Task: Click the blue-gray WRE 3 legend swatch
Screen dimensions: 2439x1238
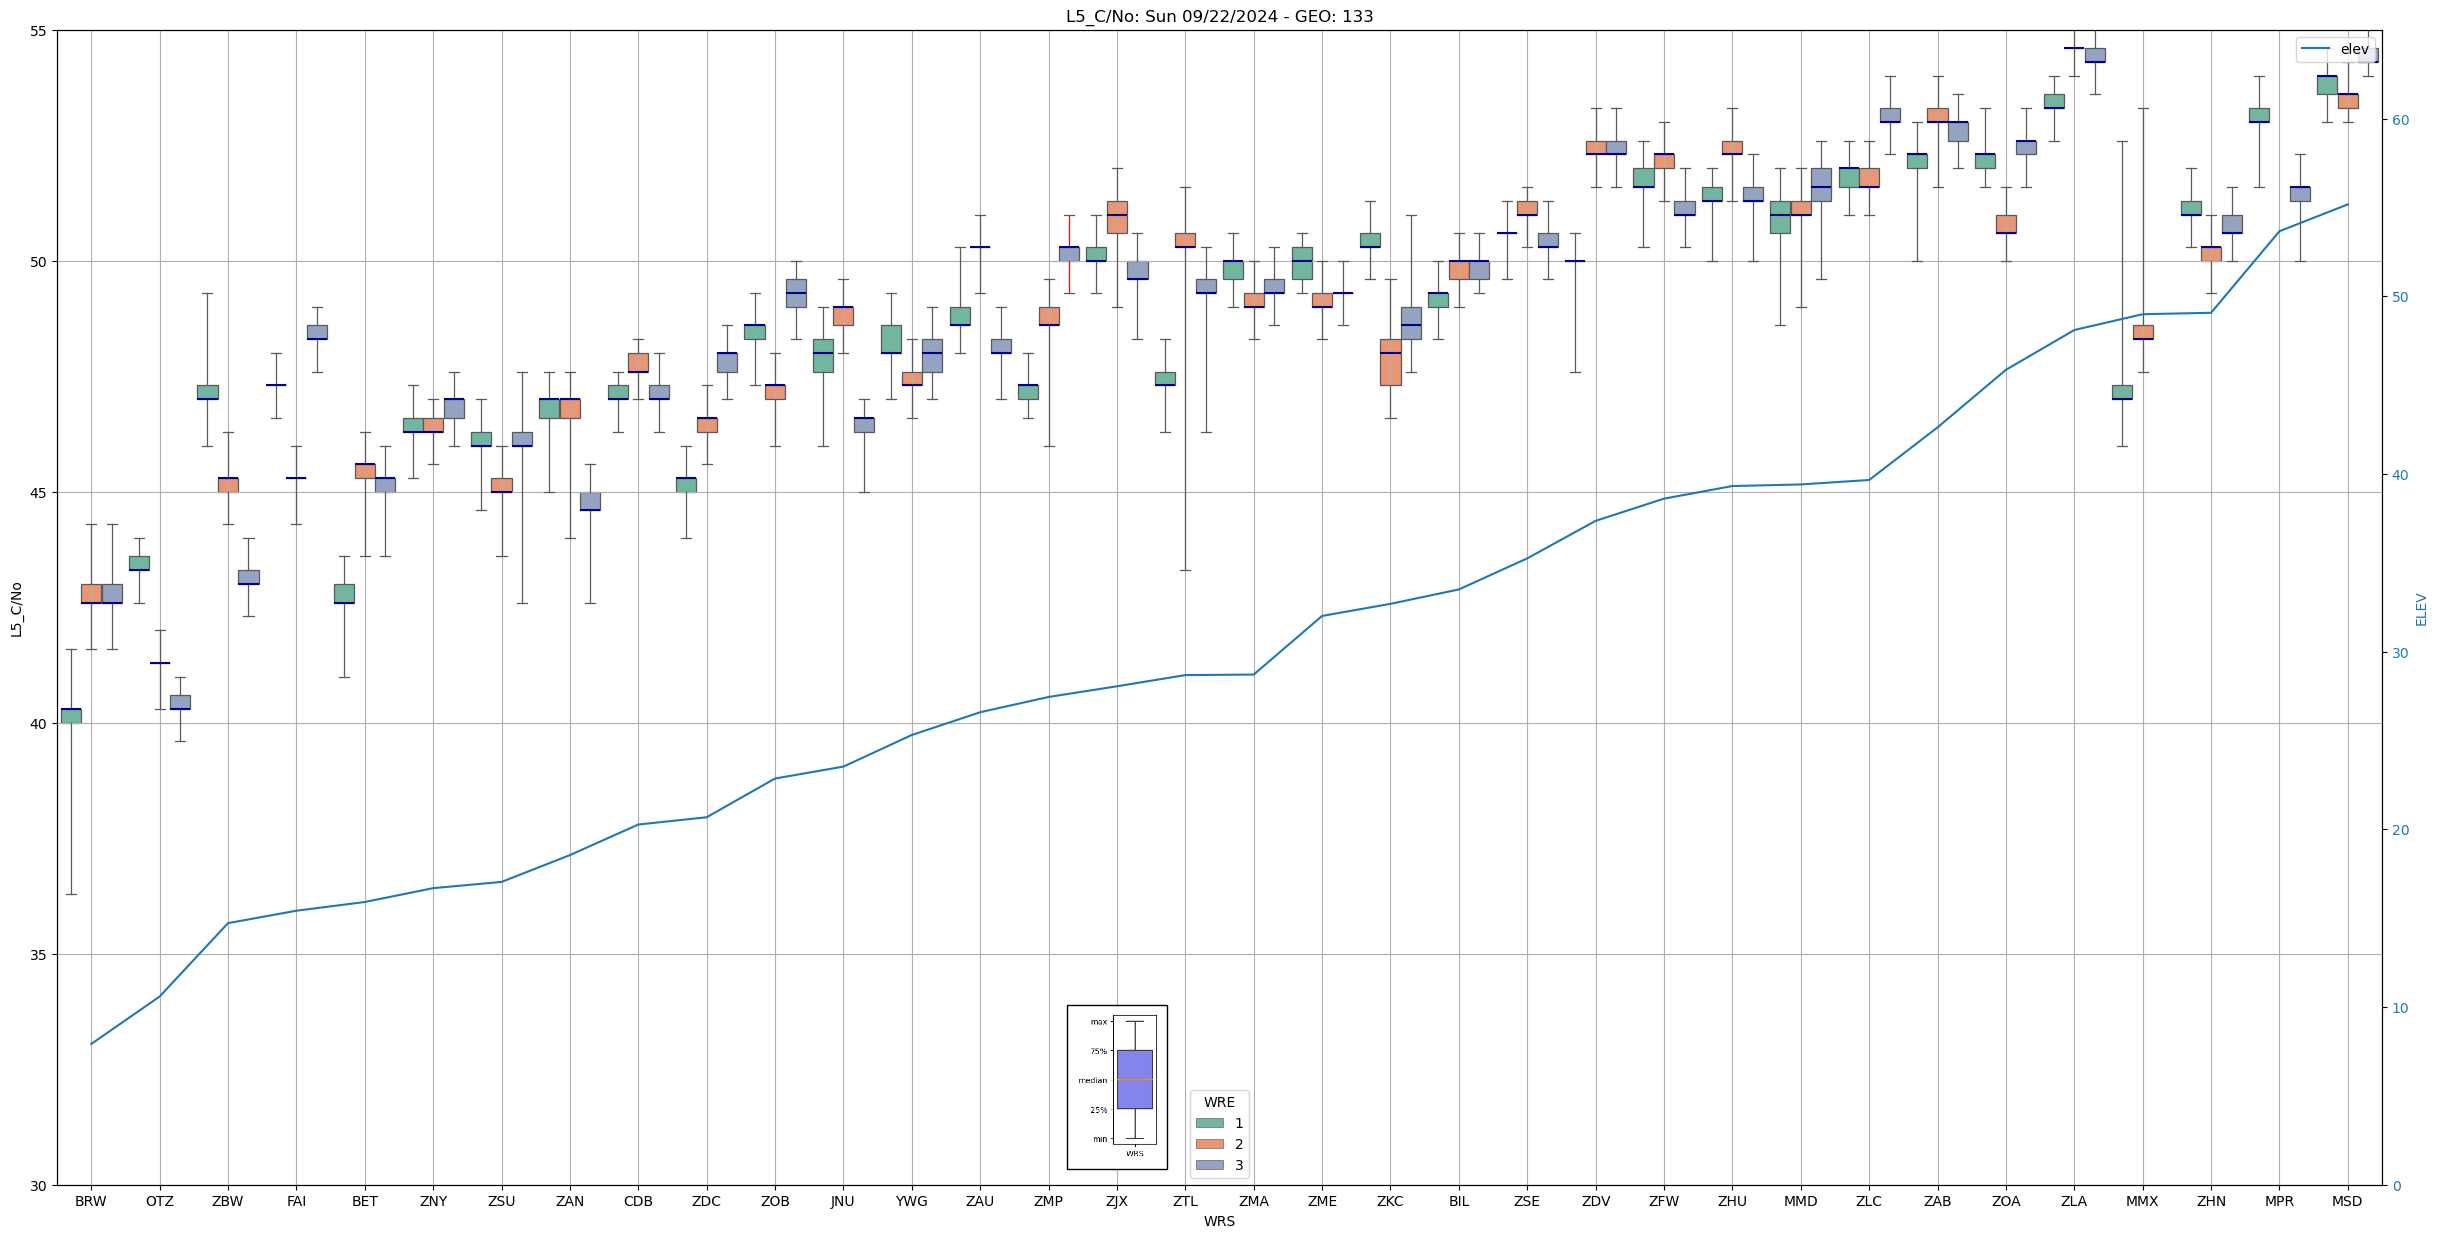Action: pos(1209,1165)
